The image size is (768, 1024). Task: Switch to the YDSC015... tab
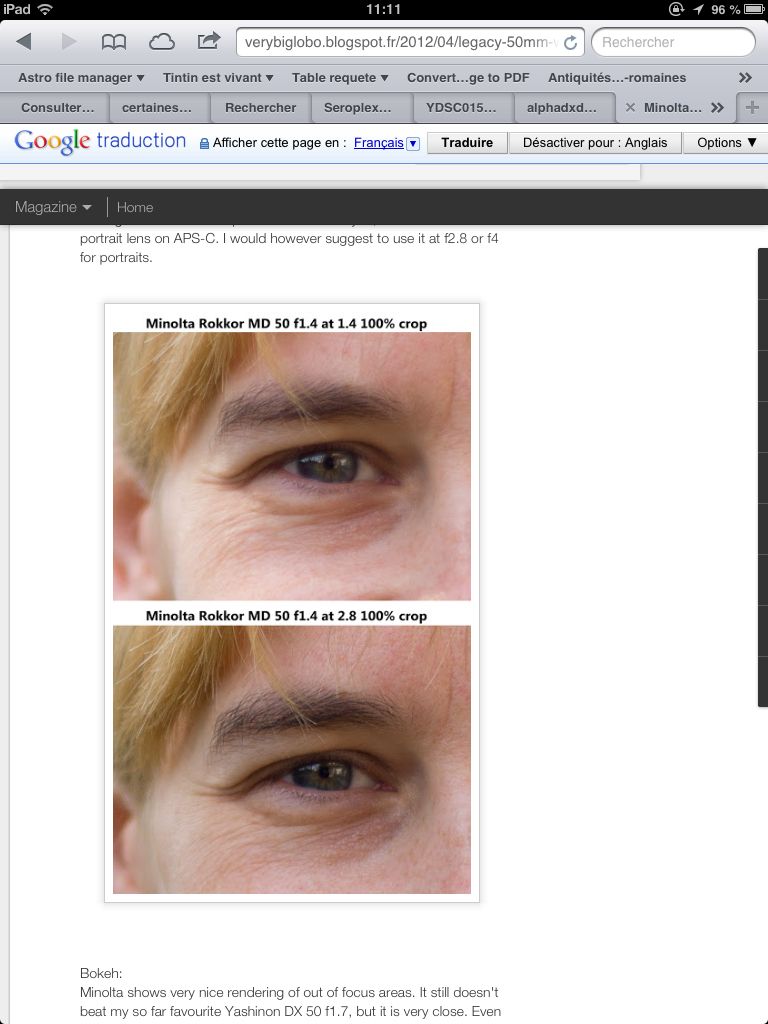coord(461,108)
